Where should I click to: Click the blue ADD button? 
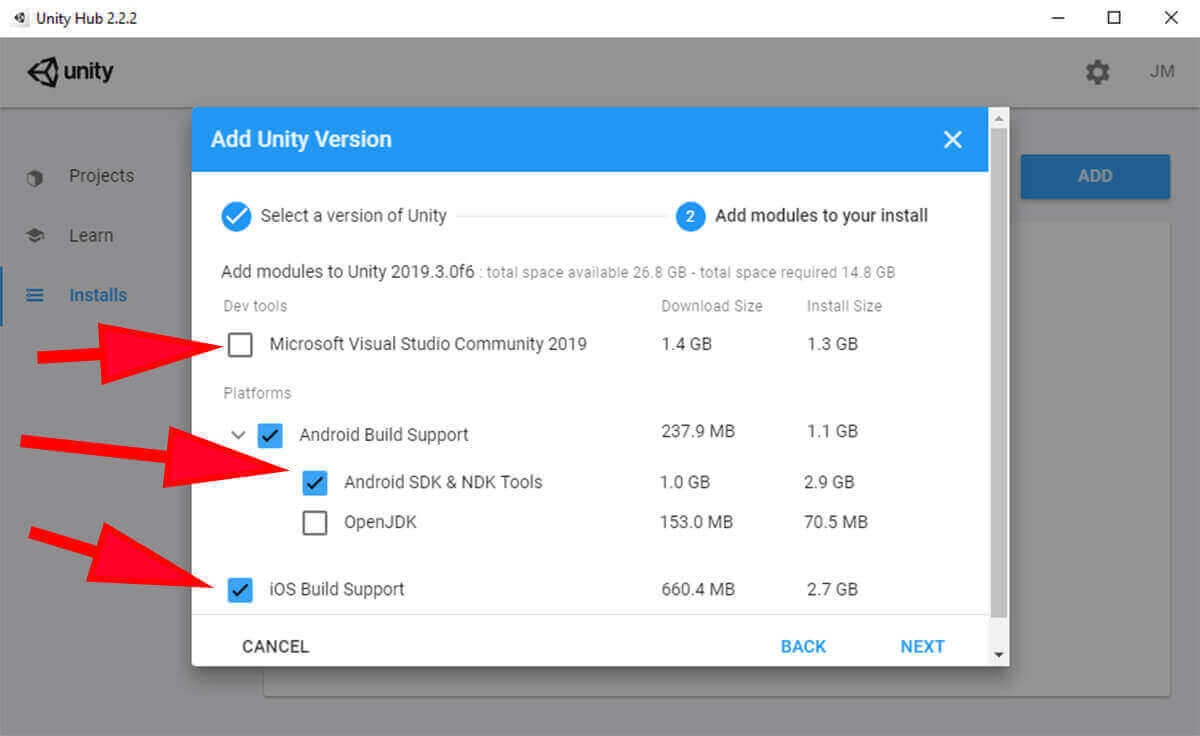1095,176
